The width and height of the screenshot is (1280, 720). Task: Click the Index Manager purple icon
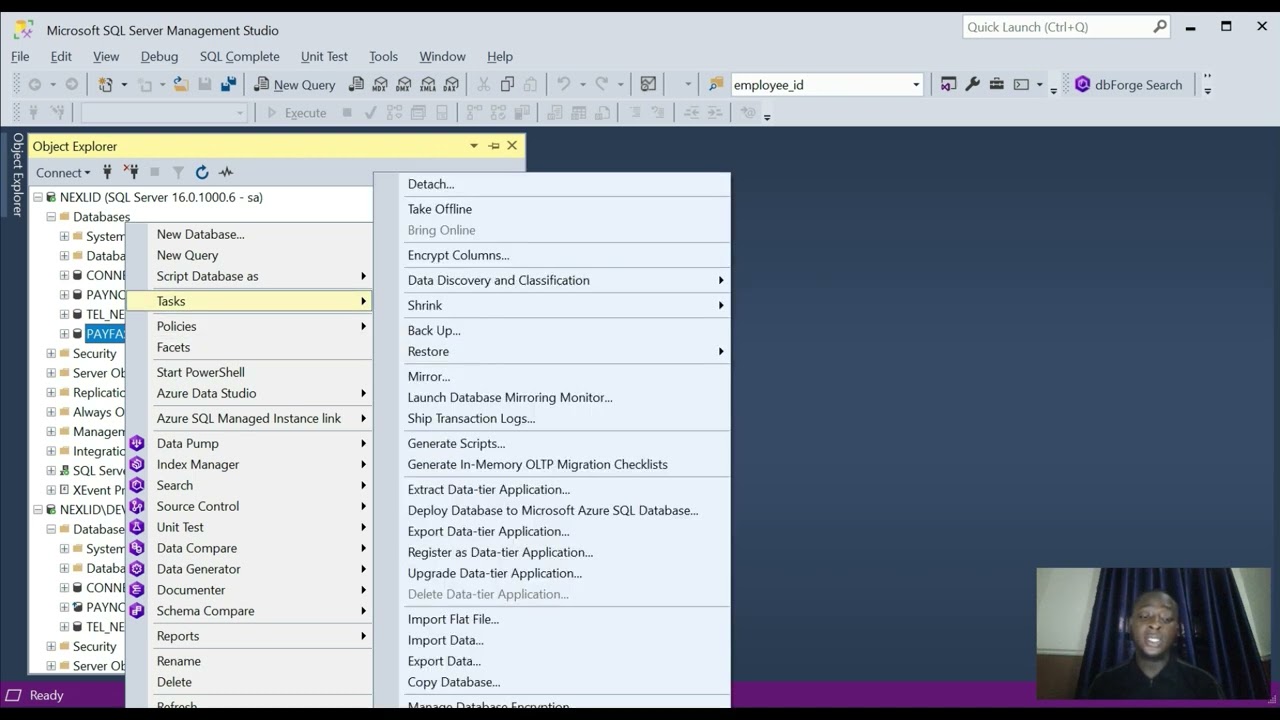(x=137, y=464)
